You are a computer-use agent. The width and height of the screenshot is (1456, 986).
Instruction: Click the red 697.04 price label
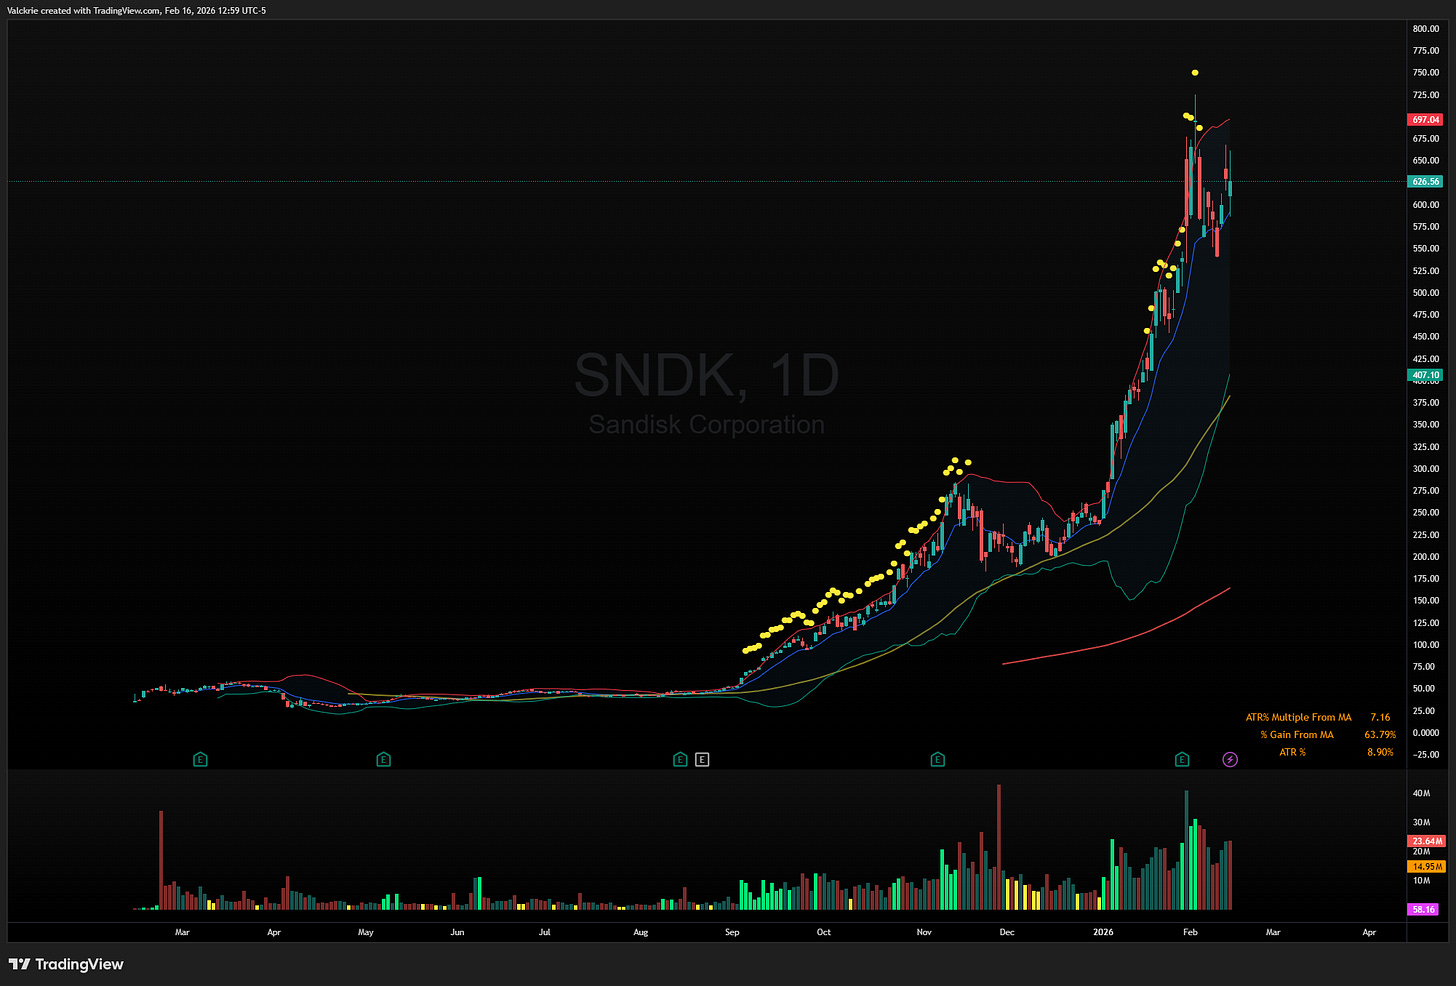(1425, 119)
